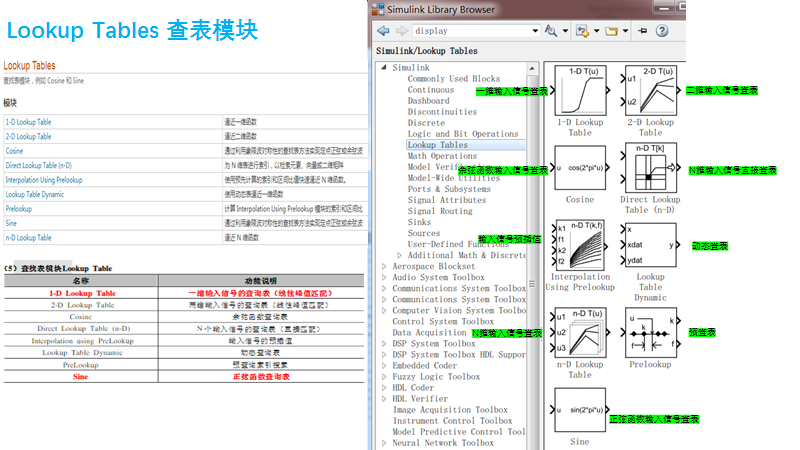Select Instrument Control Toolbox in tree
800x450 pixels.
pos(453,421)
